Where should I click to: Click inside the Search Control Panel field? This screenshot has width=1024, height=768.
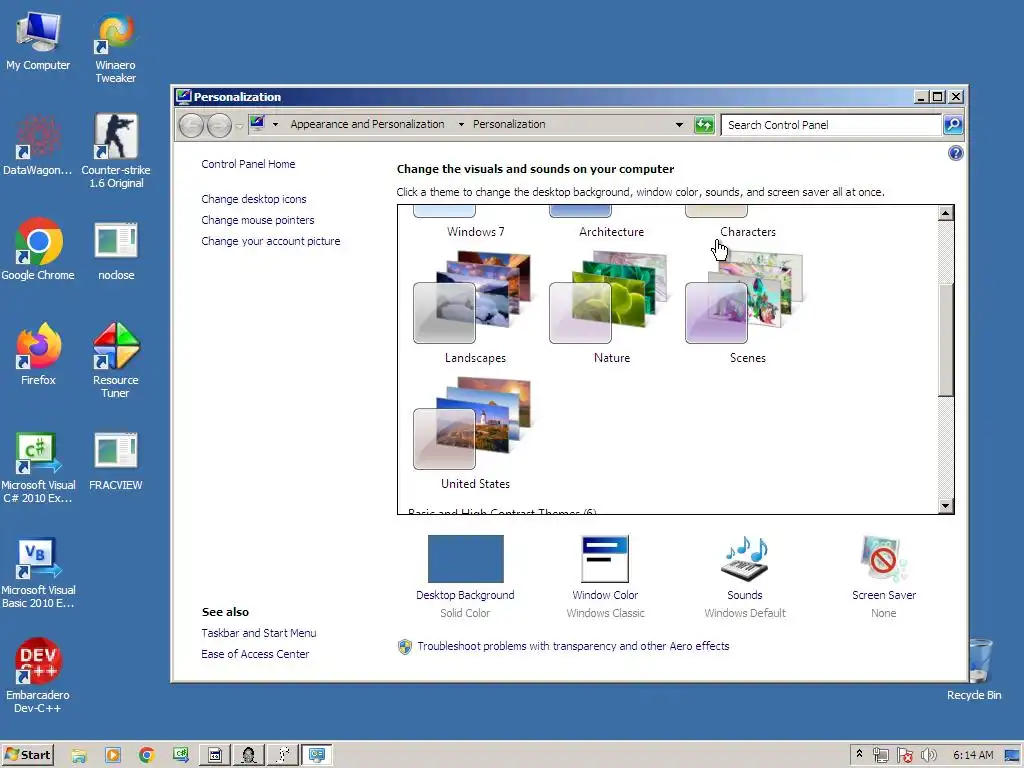pyautogui.click(x=831, y=125)
